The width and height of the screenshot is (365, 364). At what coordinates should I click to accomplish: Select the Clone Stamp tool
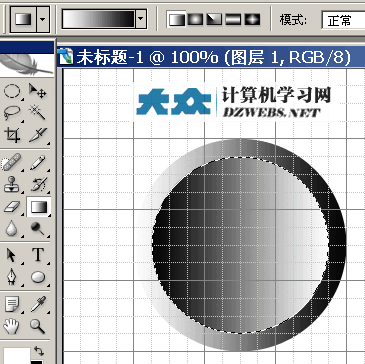pos(13,184)
